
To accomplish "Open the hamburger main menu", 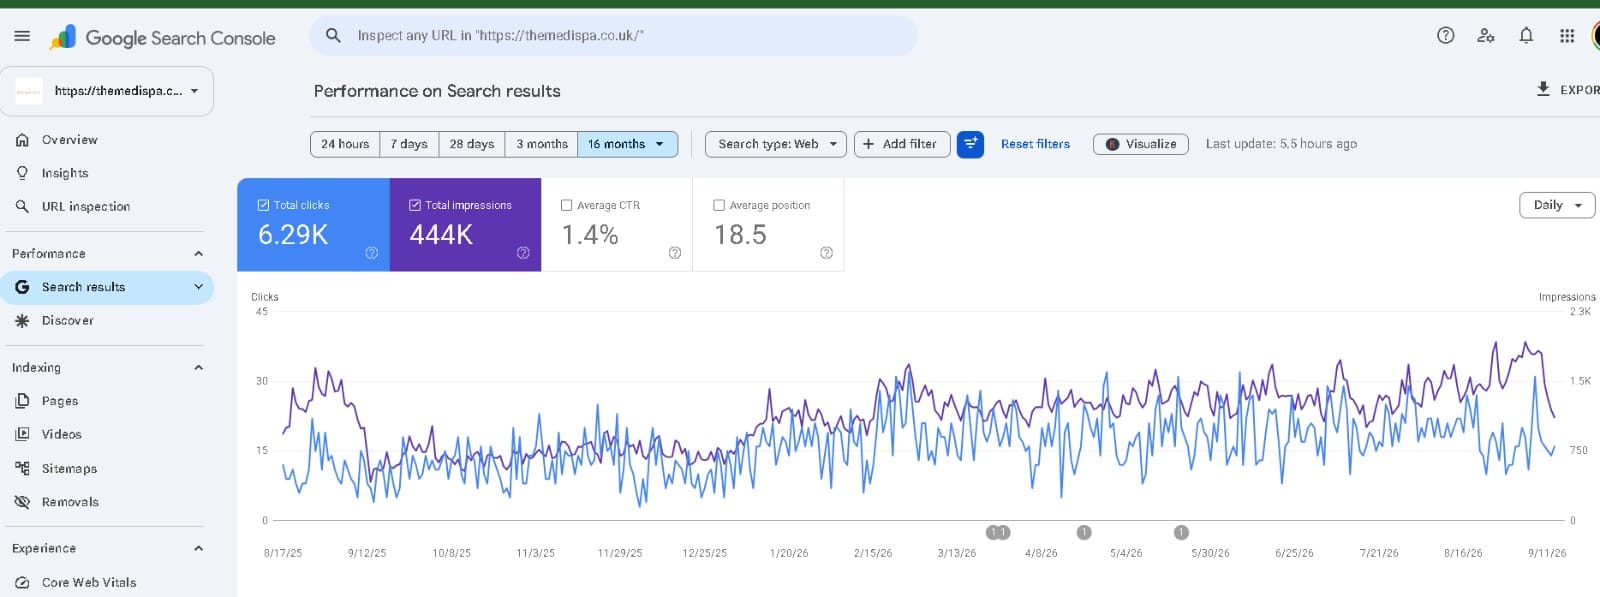I will pyautogui.click(x=22, y=37).
